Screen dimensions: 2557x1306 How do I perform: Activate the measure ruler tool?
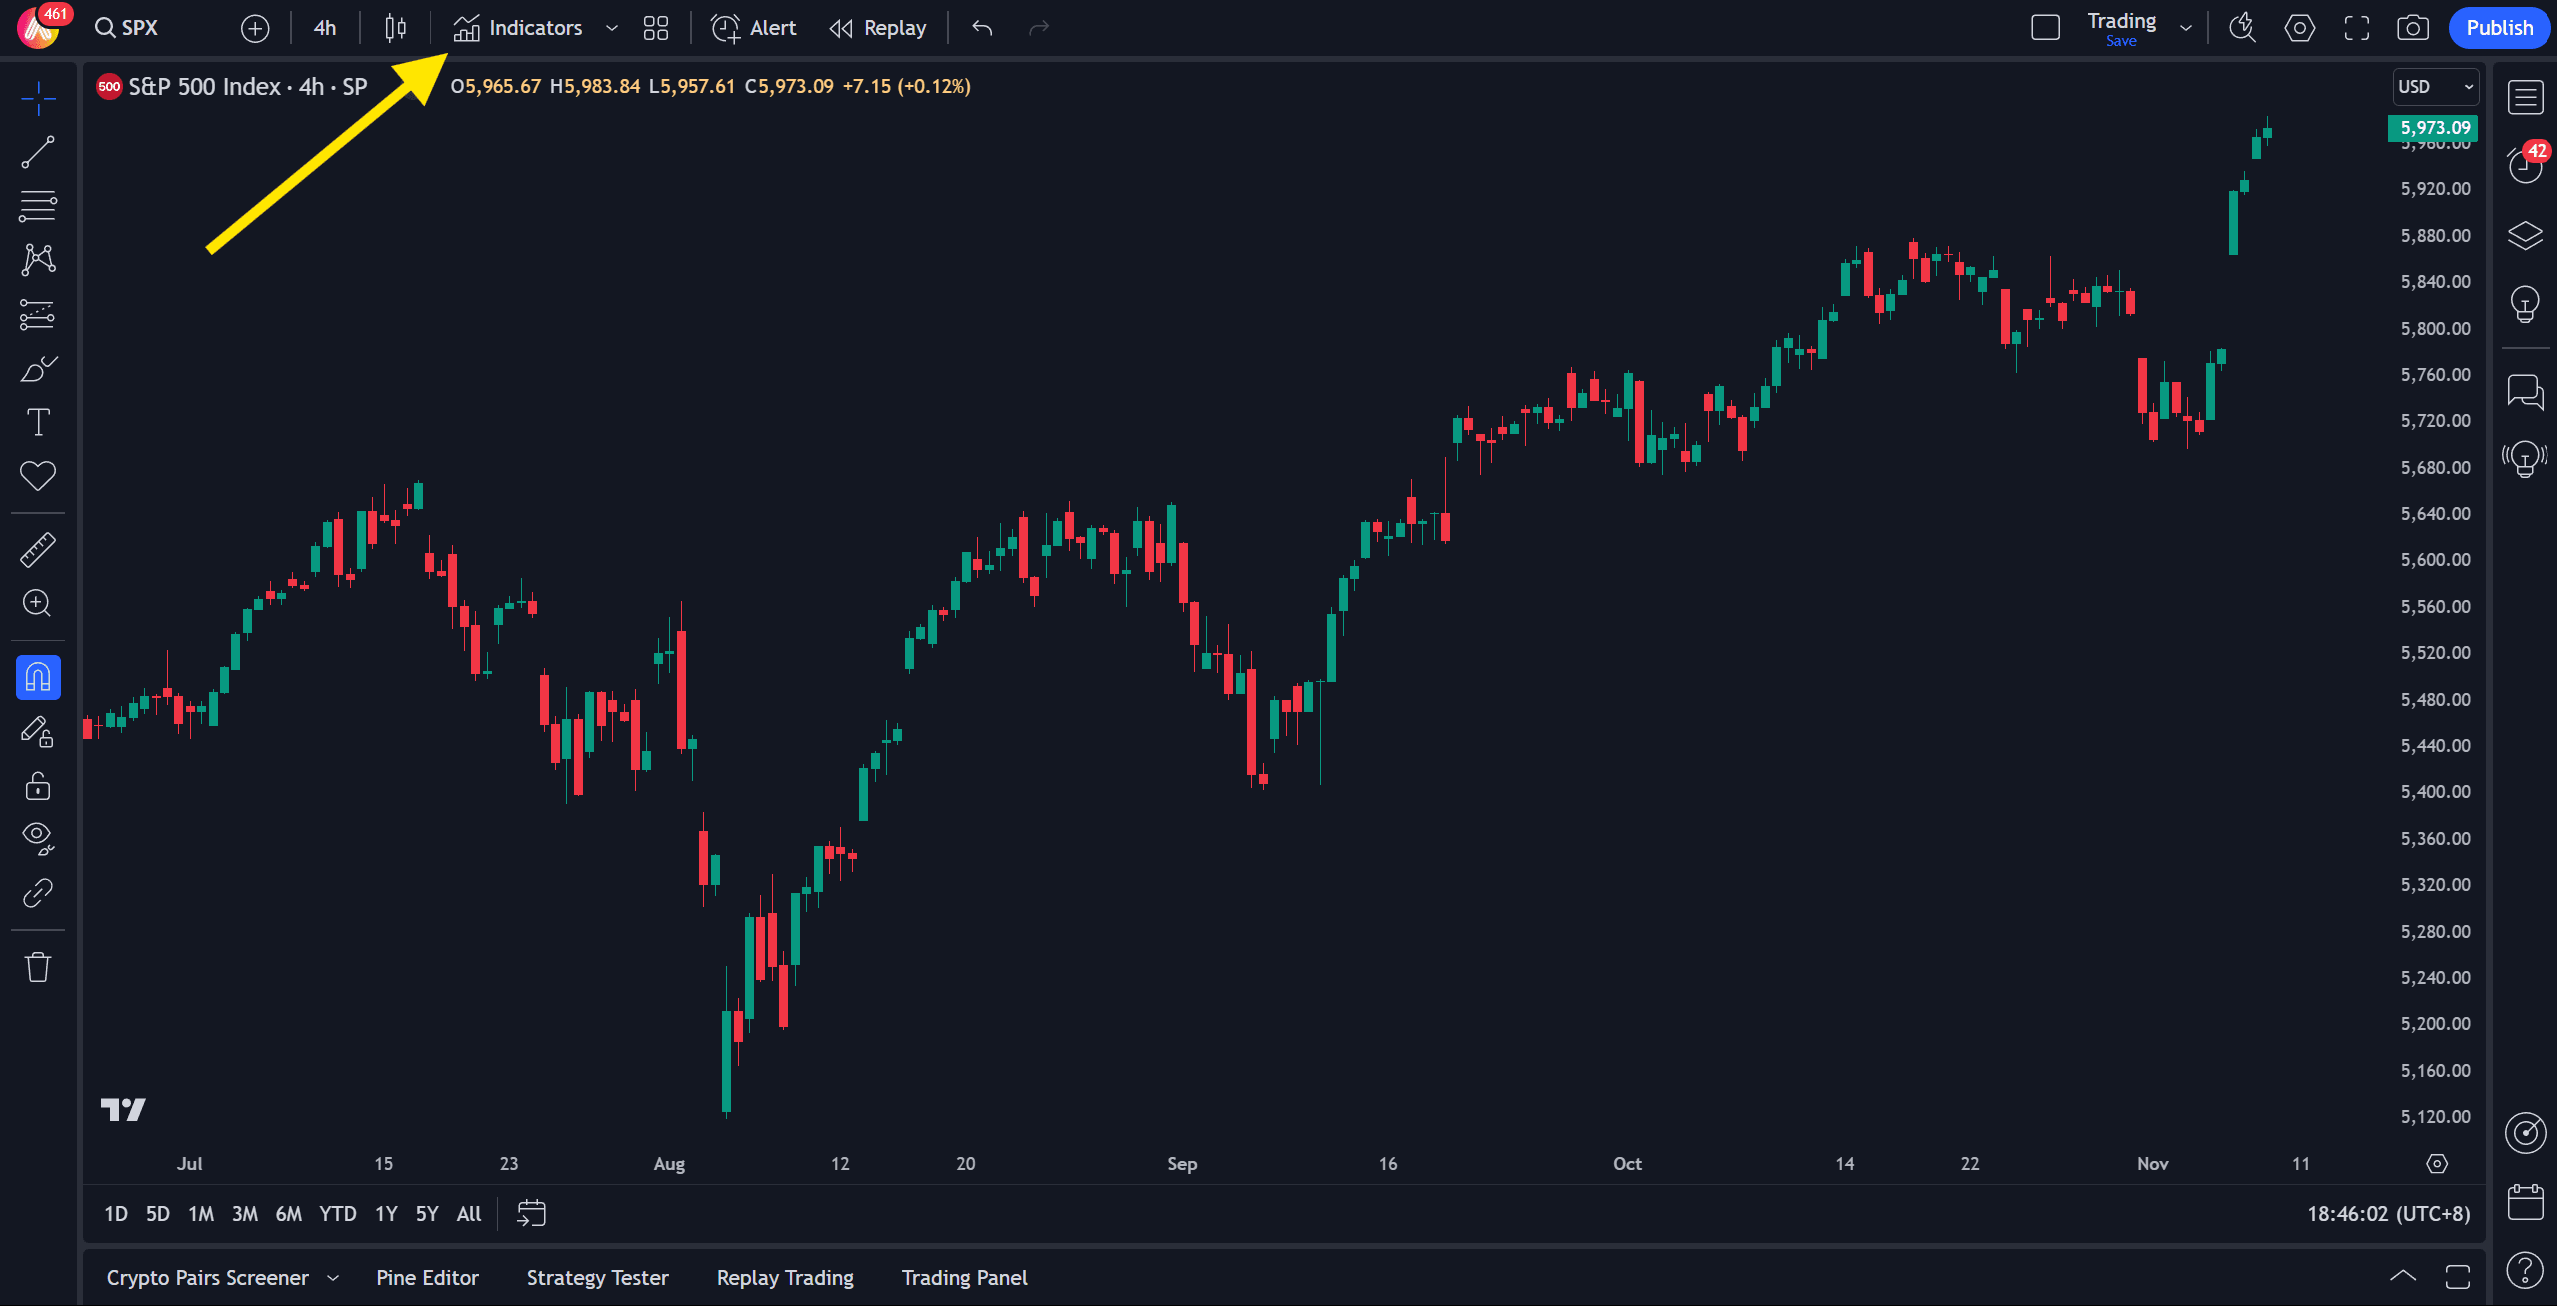click(37, 549)
